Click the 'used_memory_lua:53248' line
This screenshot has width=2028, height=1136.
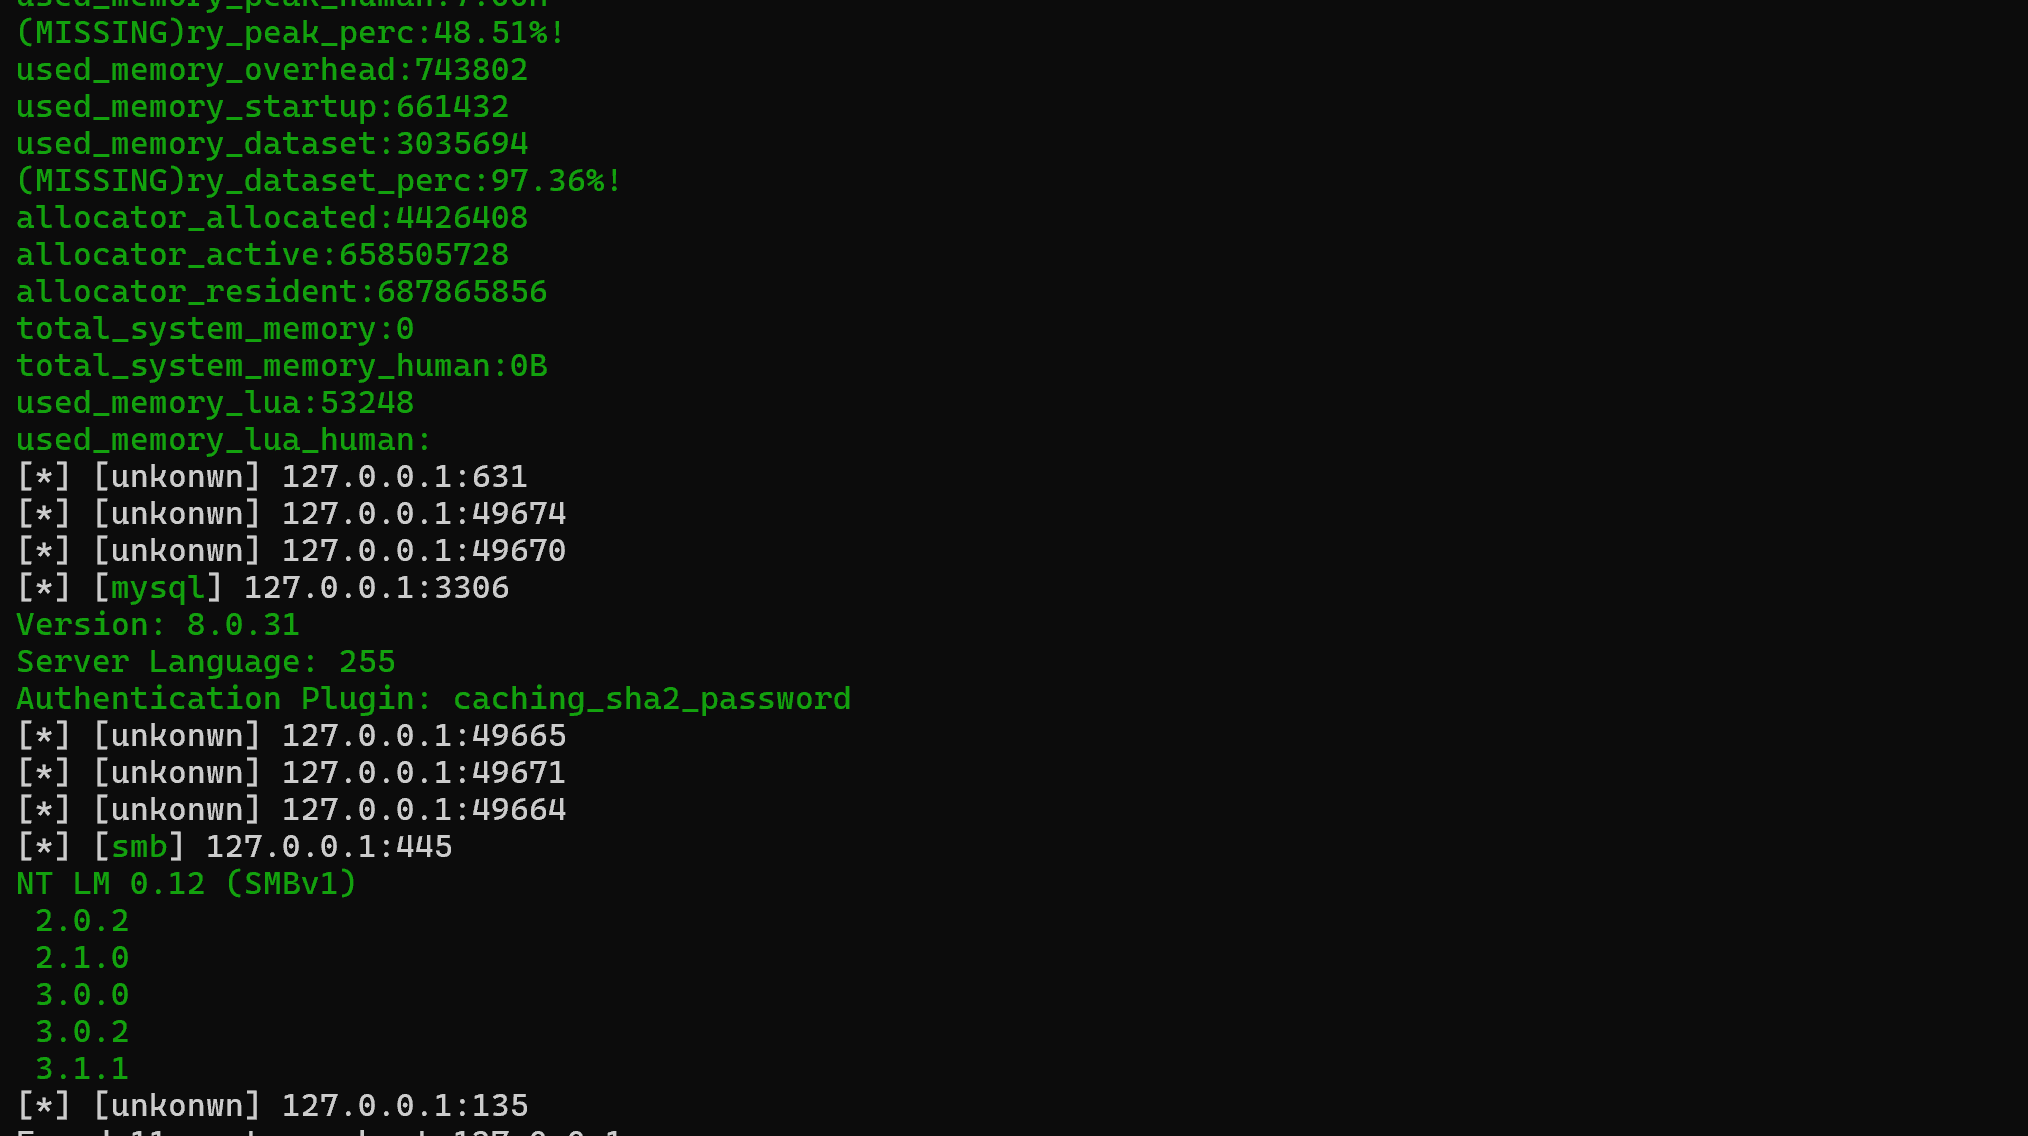(x=215, y=403)
